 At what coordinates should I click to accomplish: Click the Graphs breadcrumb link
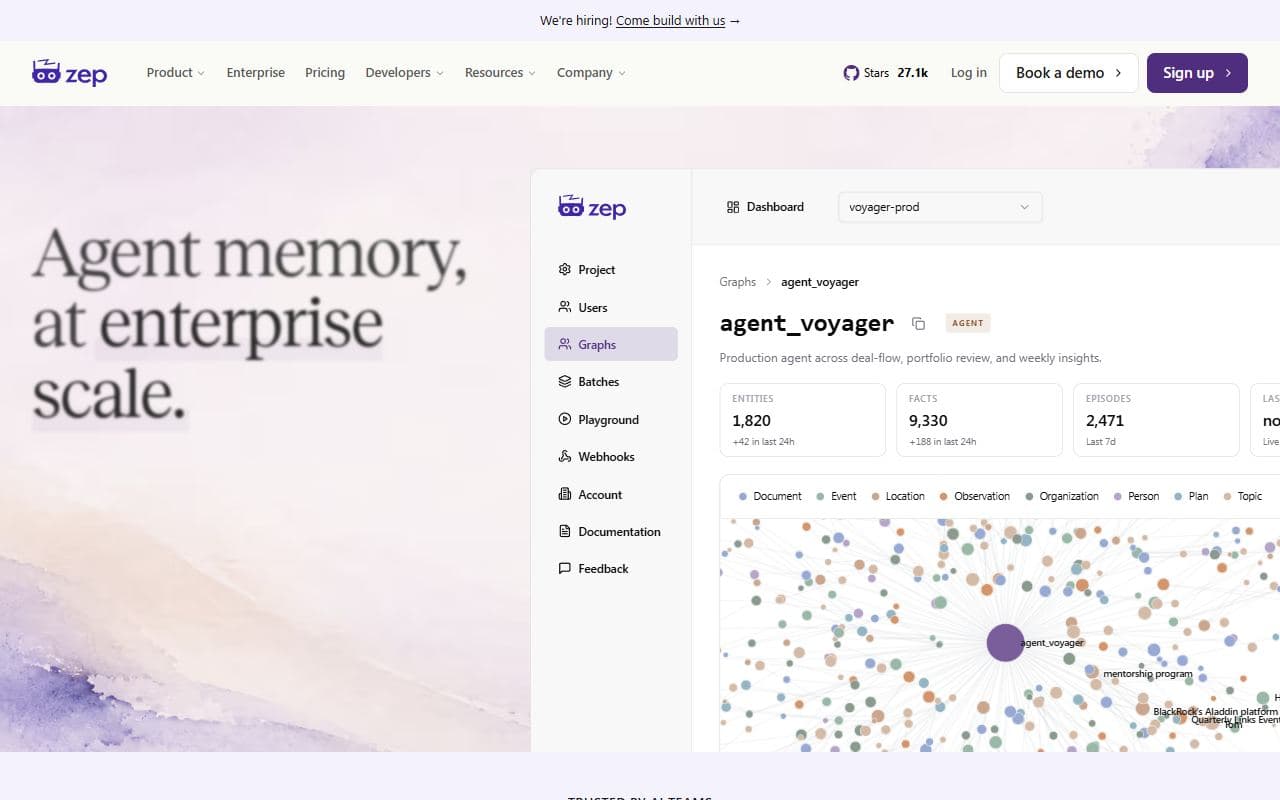pos(738,282)
